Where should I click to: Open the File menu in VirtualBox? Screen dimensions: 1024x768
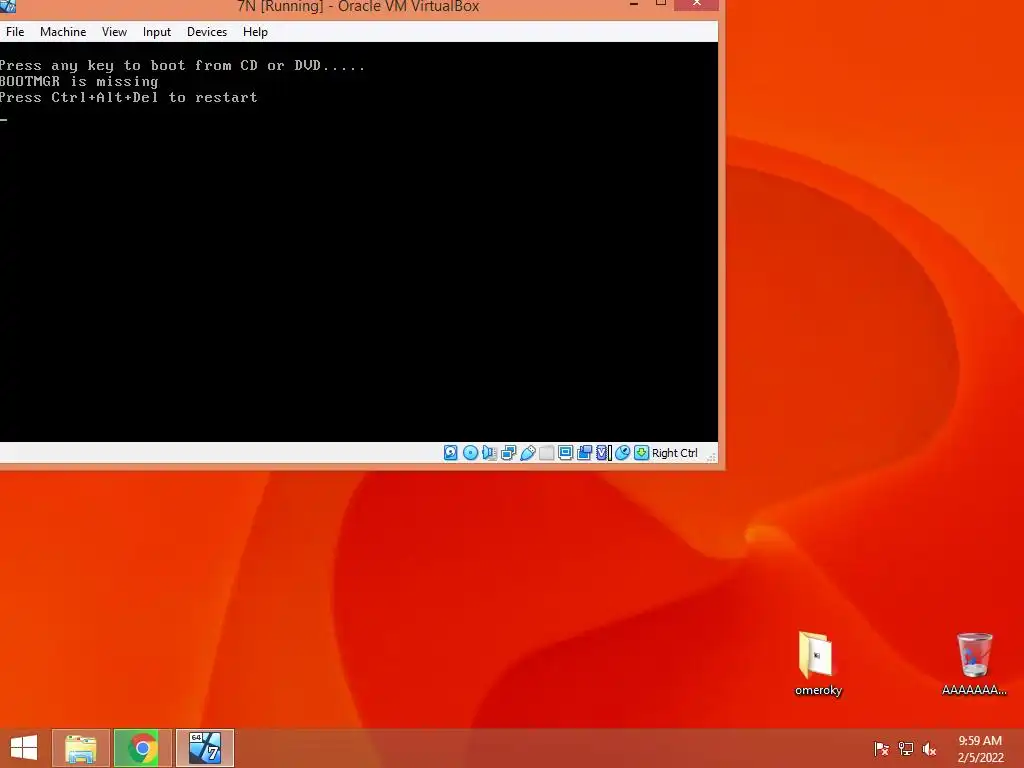click(15, 31)
